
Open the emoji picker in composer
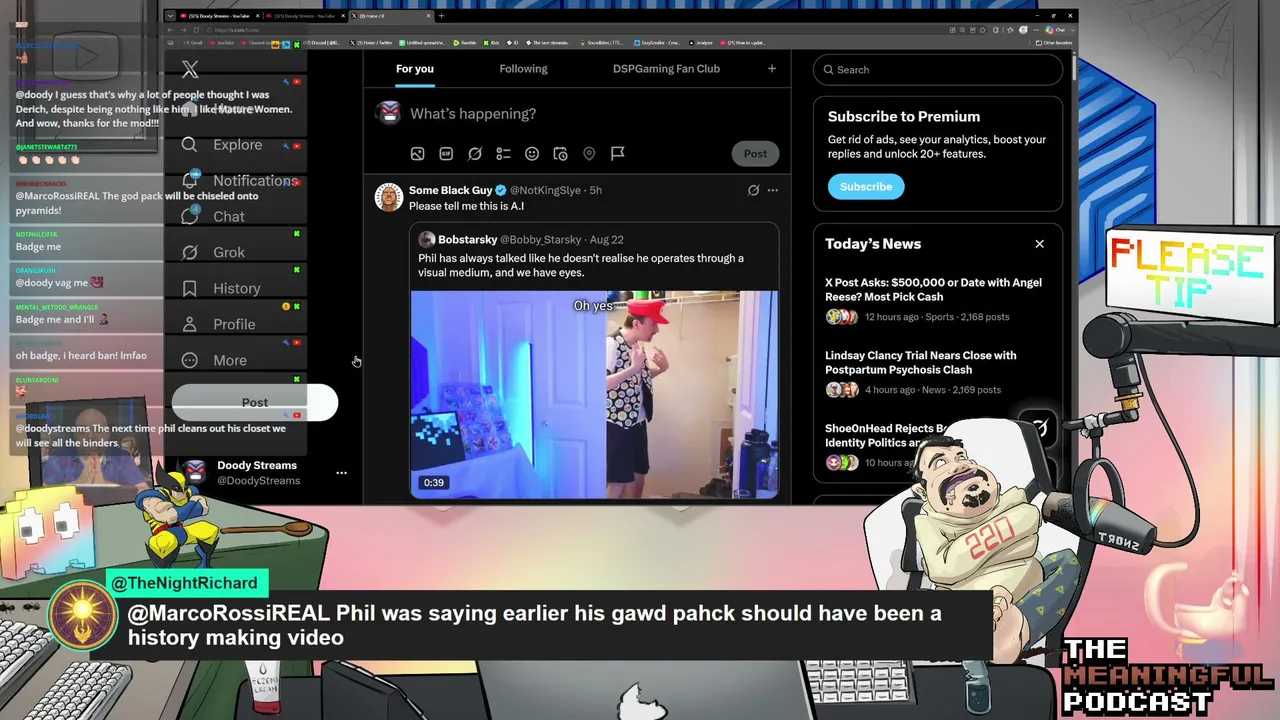pos(532,154)
